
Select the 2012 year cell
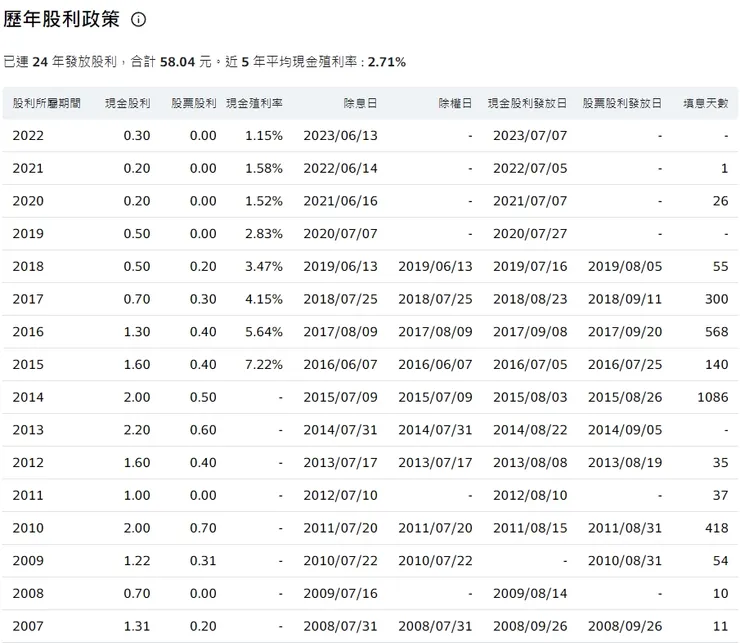(x=28, y=463)
